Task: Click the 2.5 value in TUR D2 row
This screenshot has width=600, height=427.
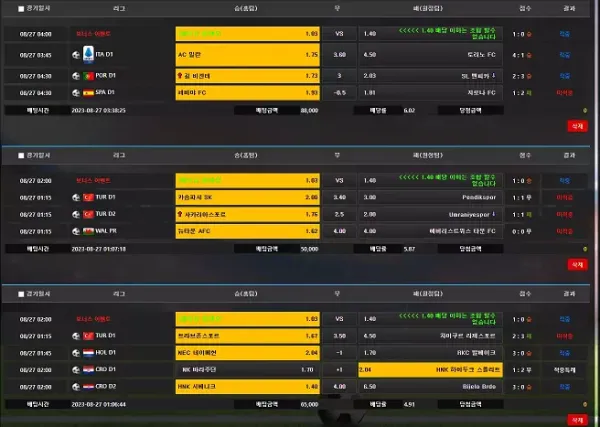Action: [339, 215]
